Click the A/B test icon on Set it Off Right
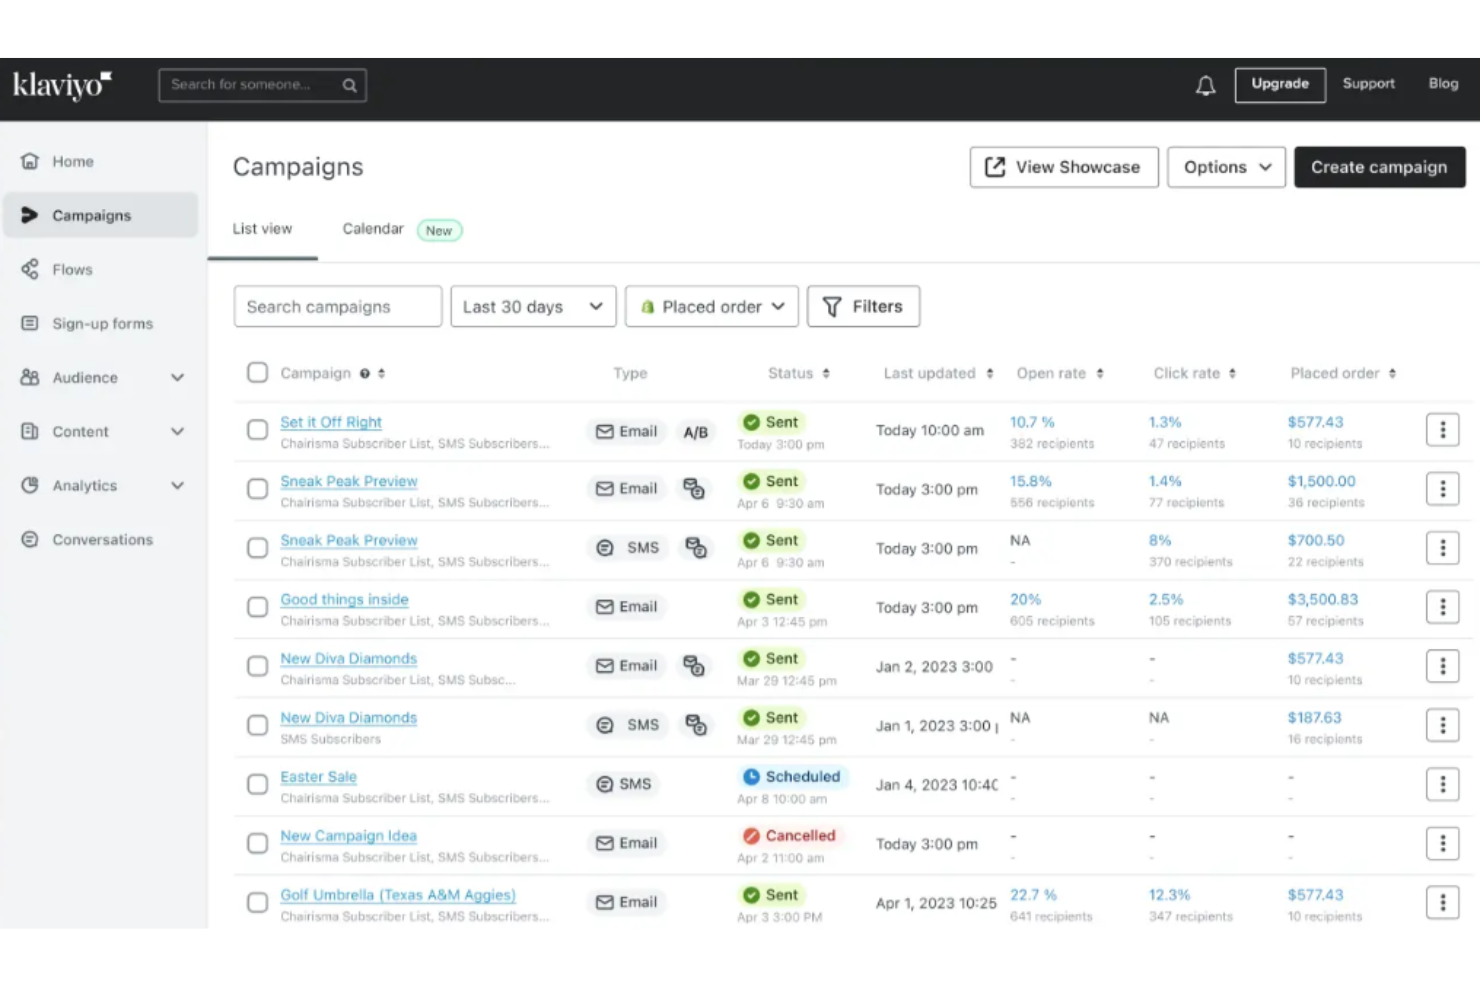Screen dimensions: 1480x987 [696, 431]
